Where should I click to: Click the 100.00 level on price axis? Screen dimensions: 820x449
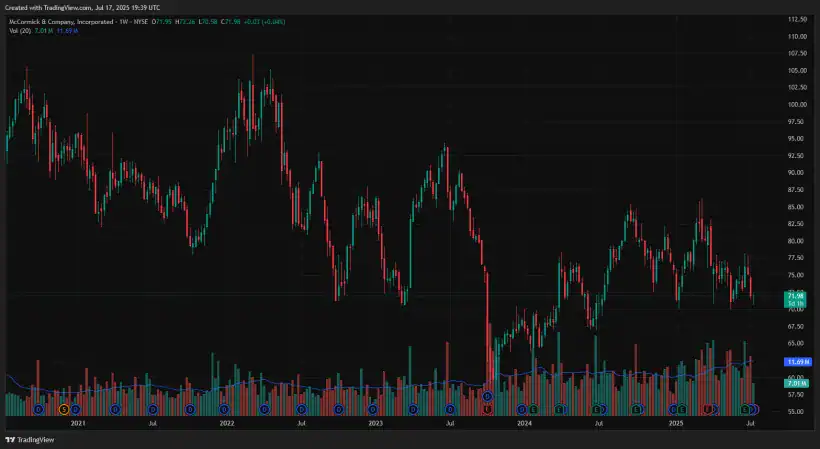797,105
